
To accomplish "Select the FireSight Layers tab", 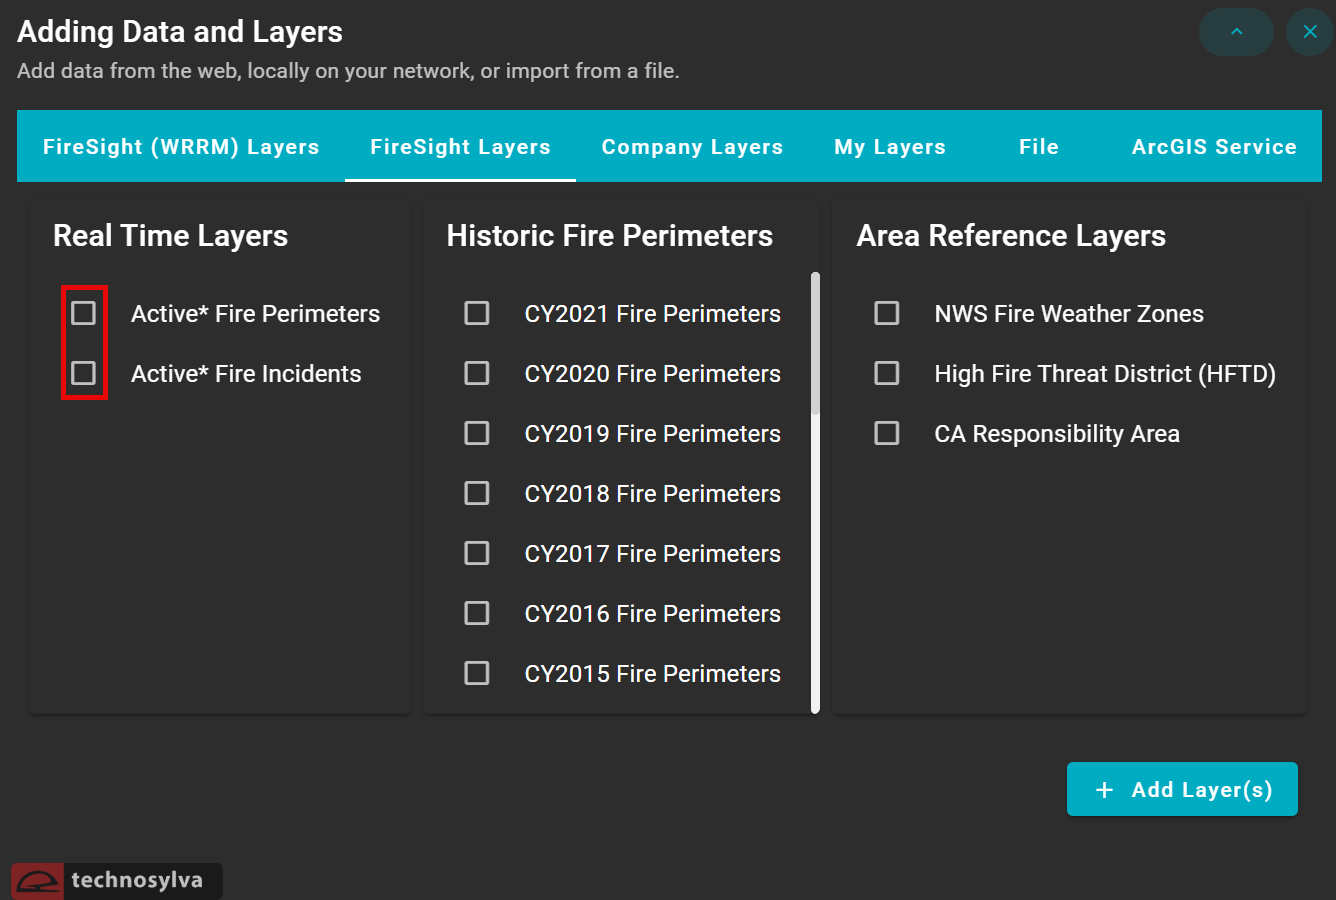I will tap(460, 147).
